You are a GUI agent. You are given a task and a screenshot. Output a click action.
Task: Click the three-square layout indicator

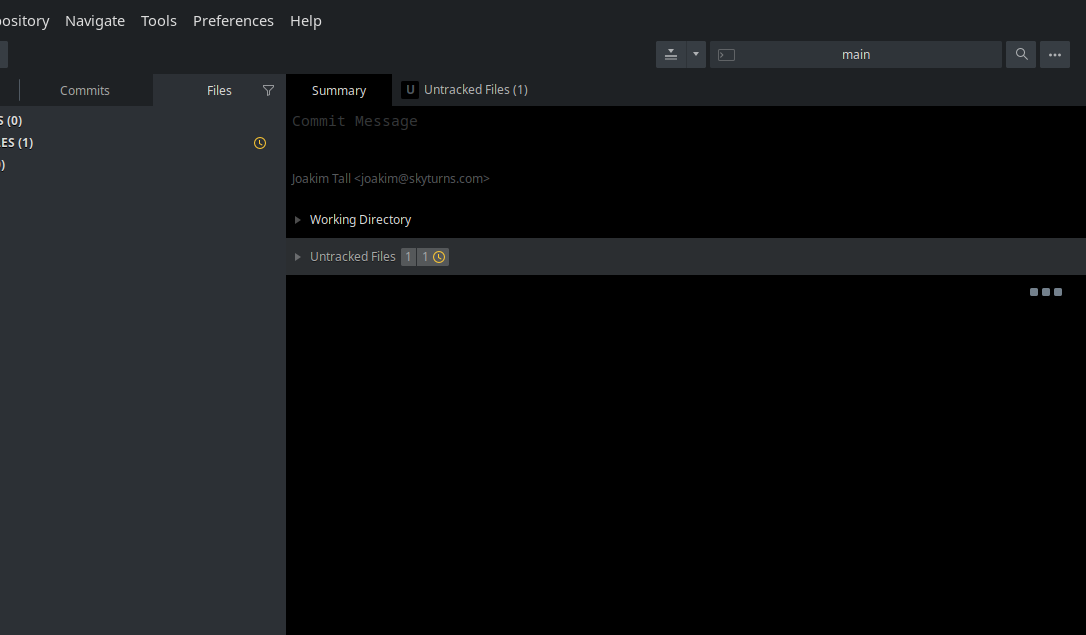click(1045, 292)
